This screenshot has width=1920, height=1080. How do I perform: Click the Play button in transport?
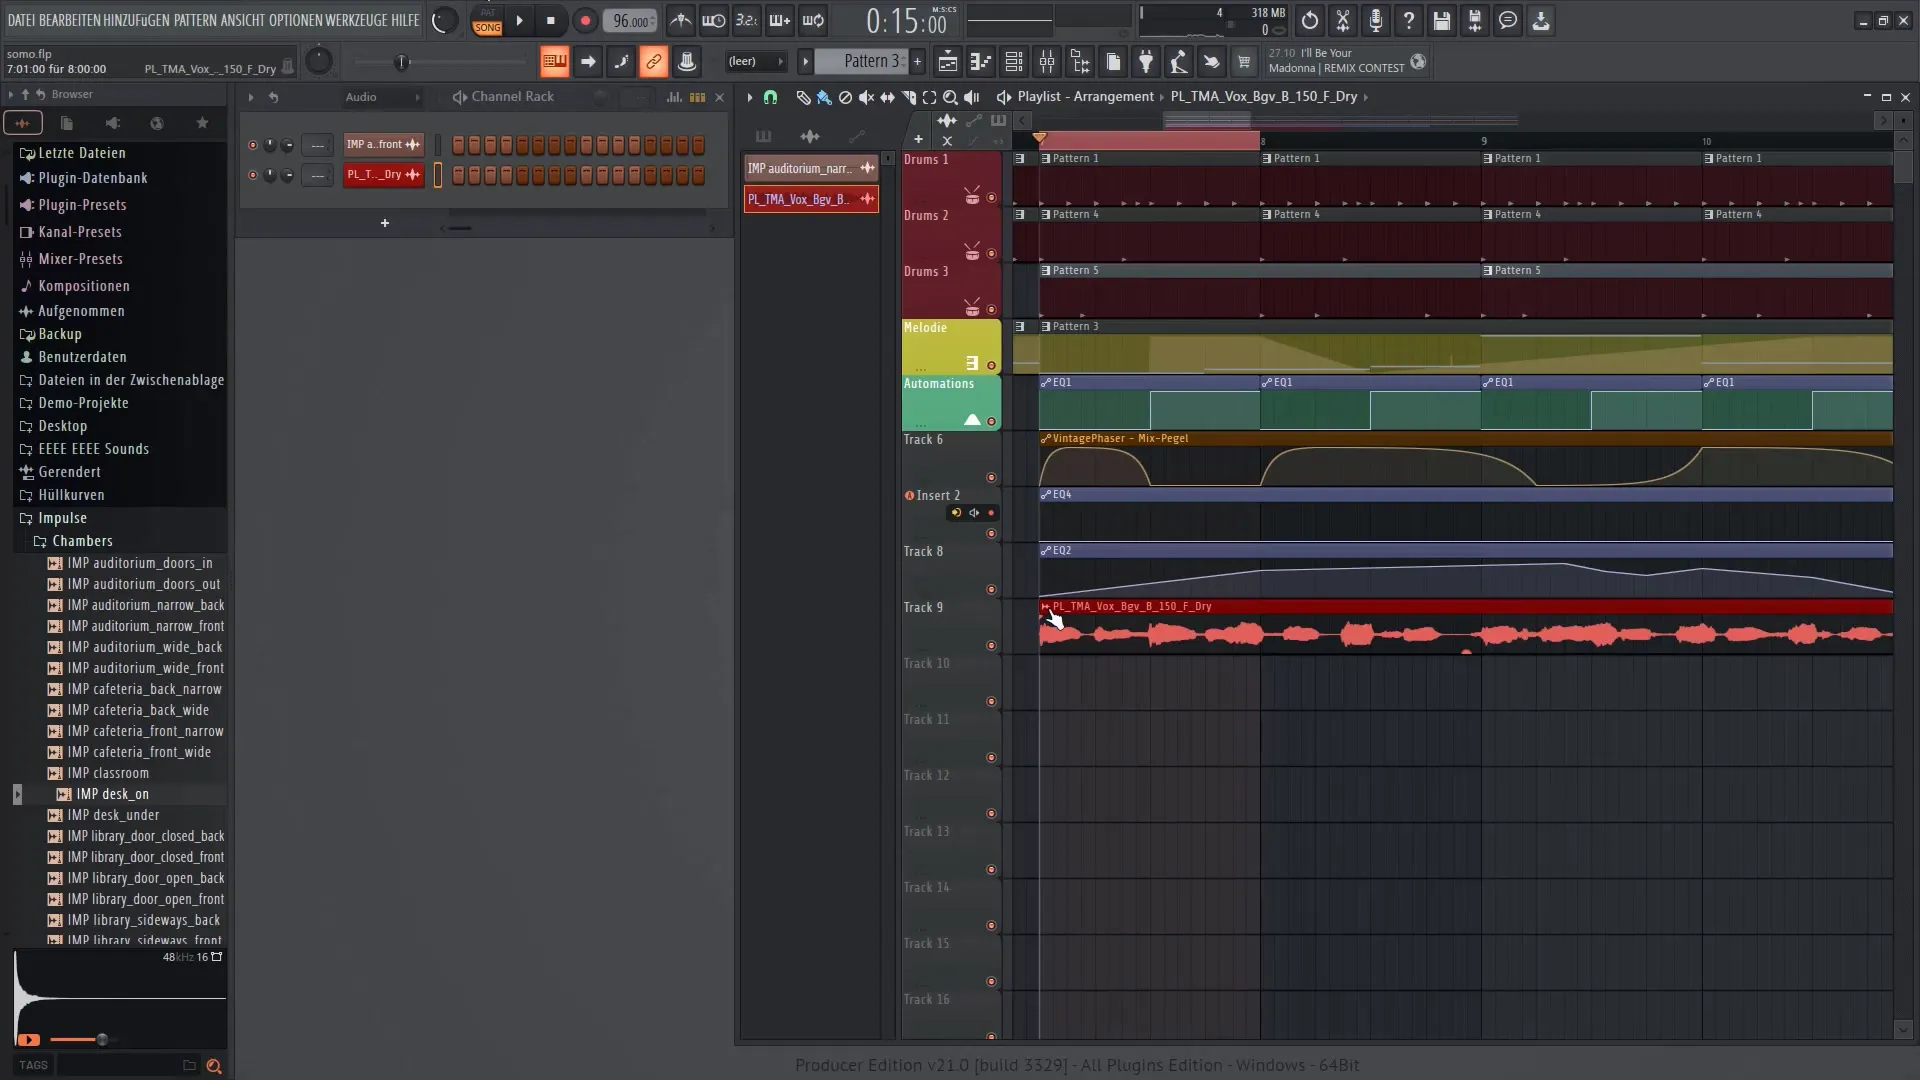(x=519, y=20)
